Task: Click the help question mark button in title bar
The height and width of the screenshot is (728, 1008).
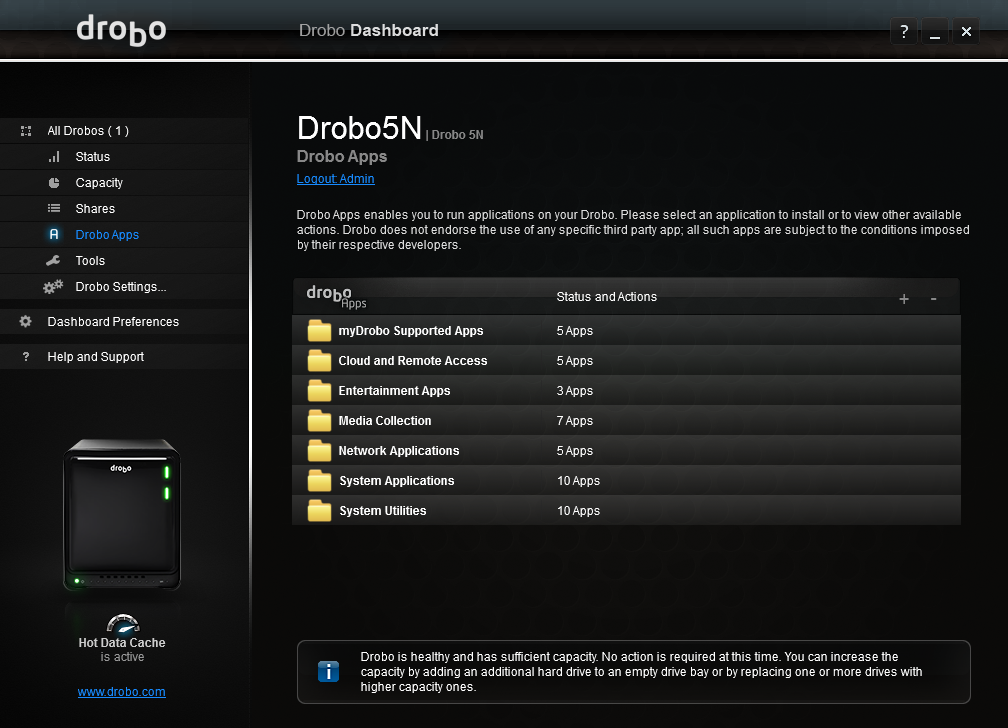Action: tap(904, 31)
